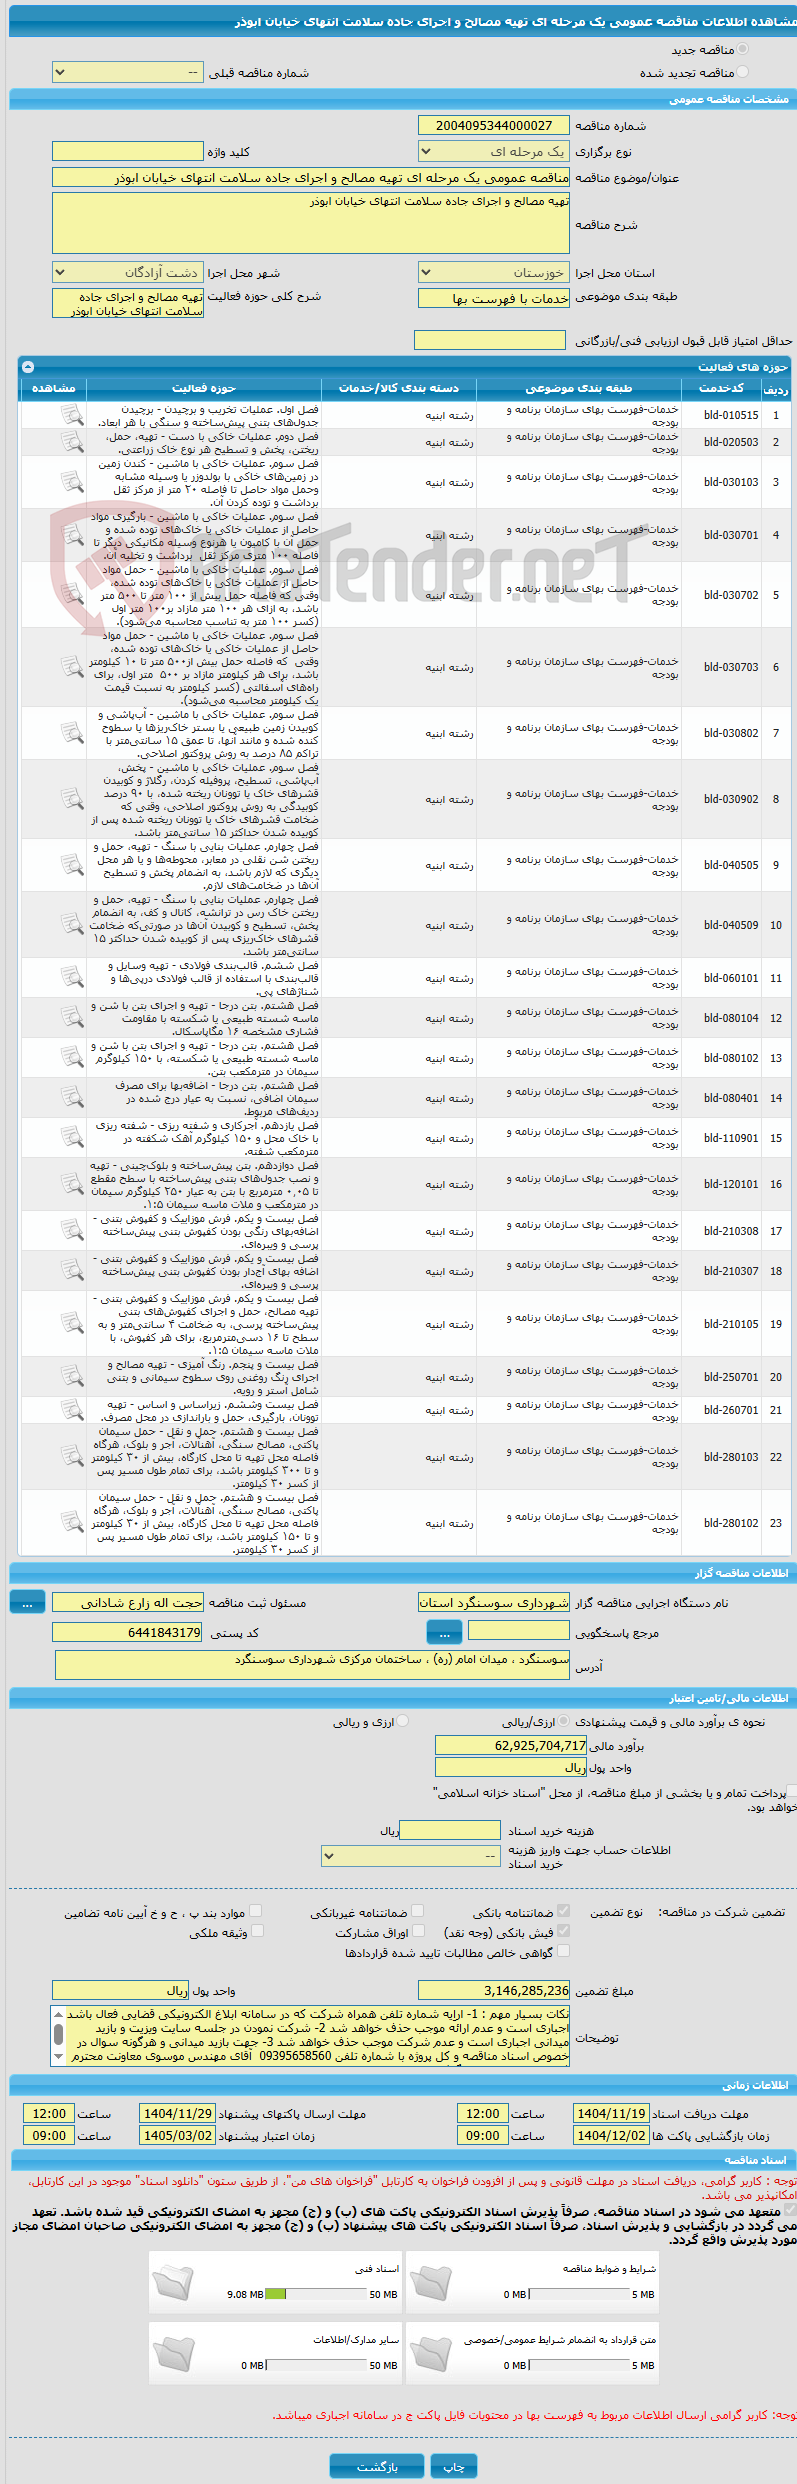The image size is (797, 2484).
Task: Toggle the فیش بانکی (وجه نقد) checkbox
Action: click(563, 1930)
